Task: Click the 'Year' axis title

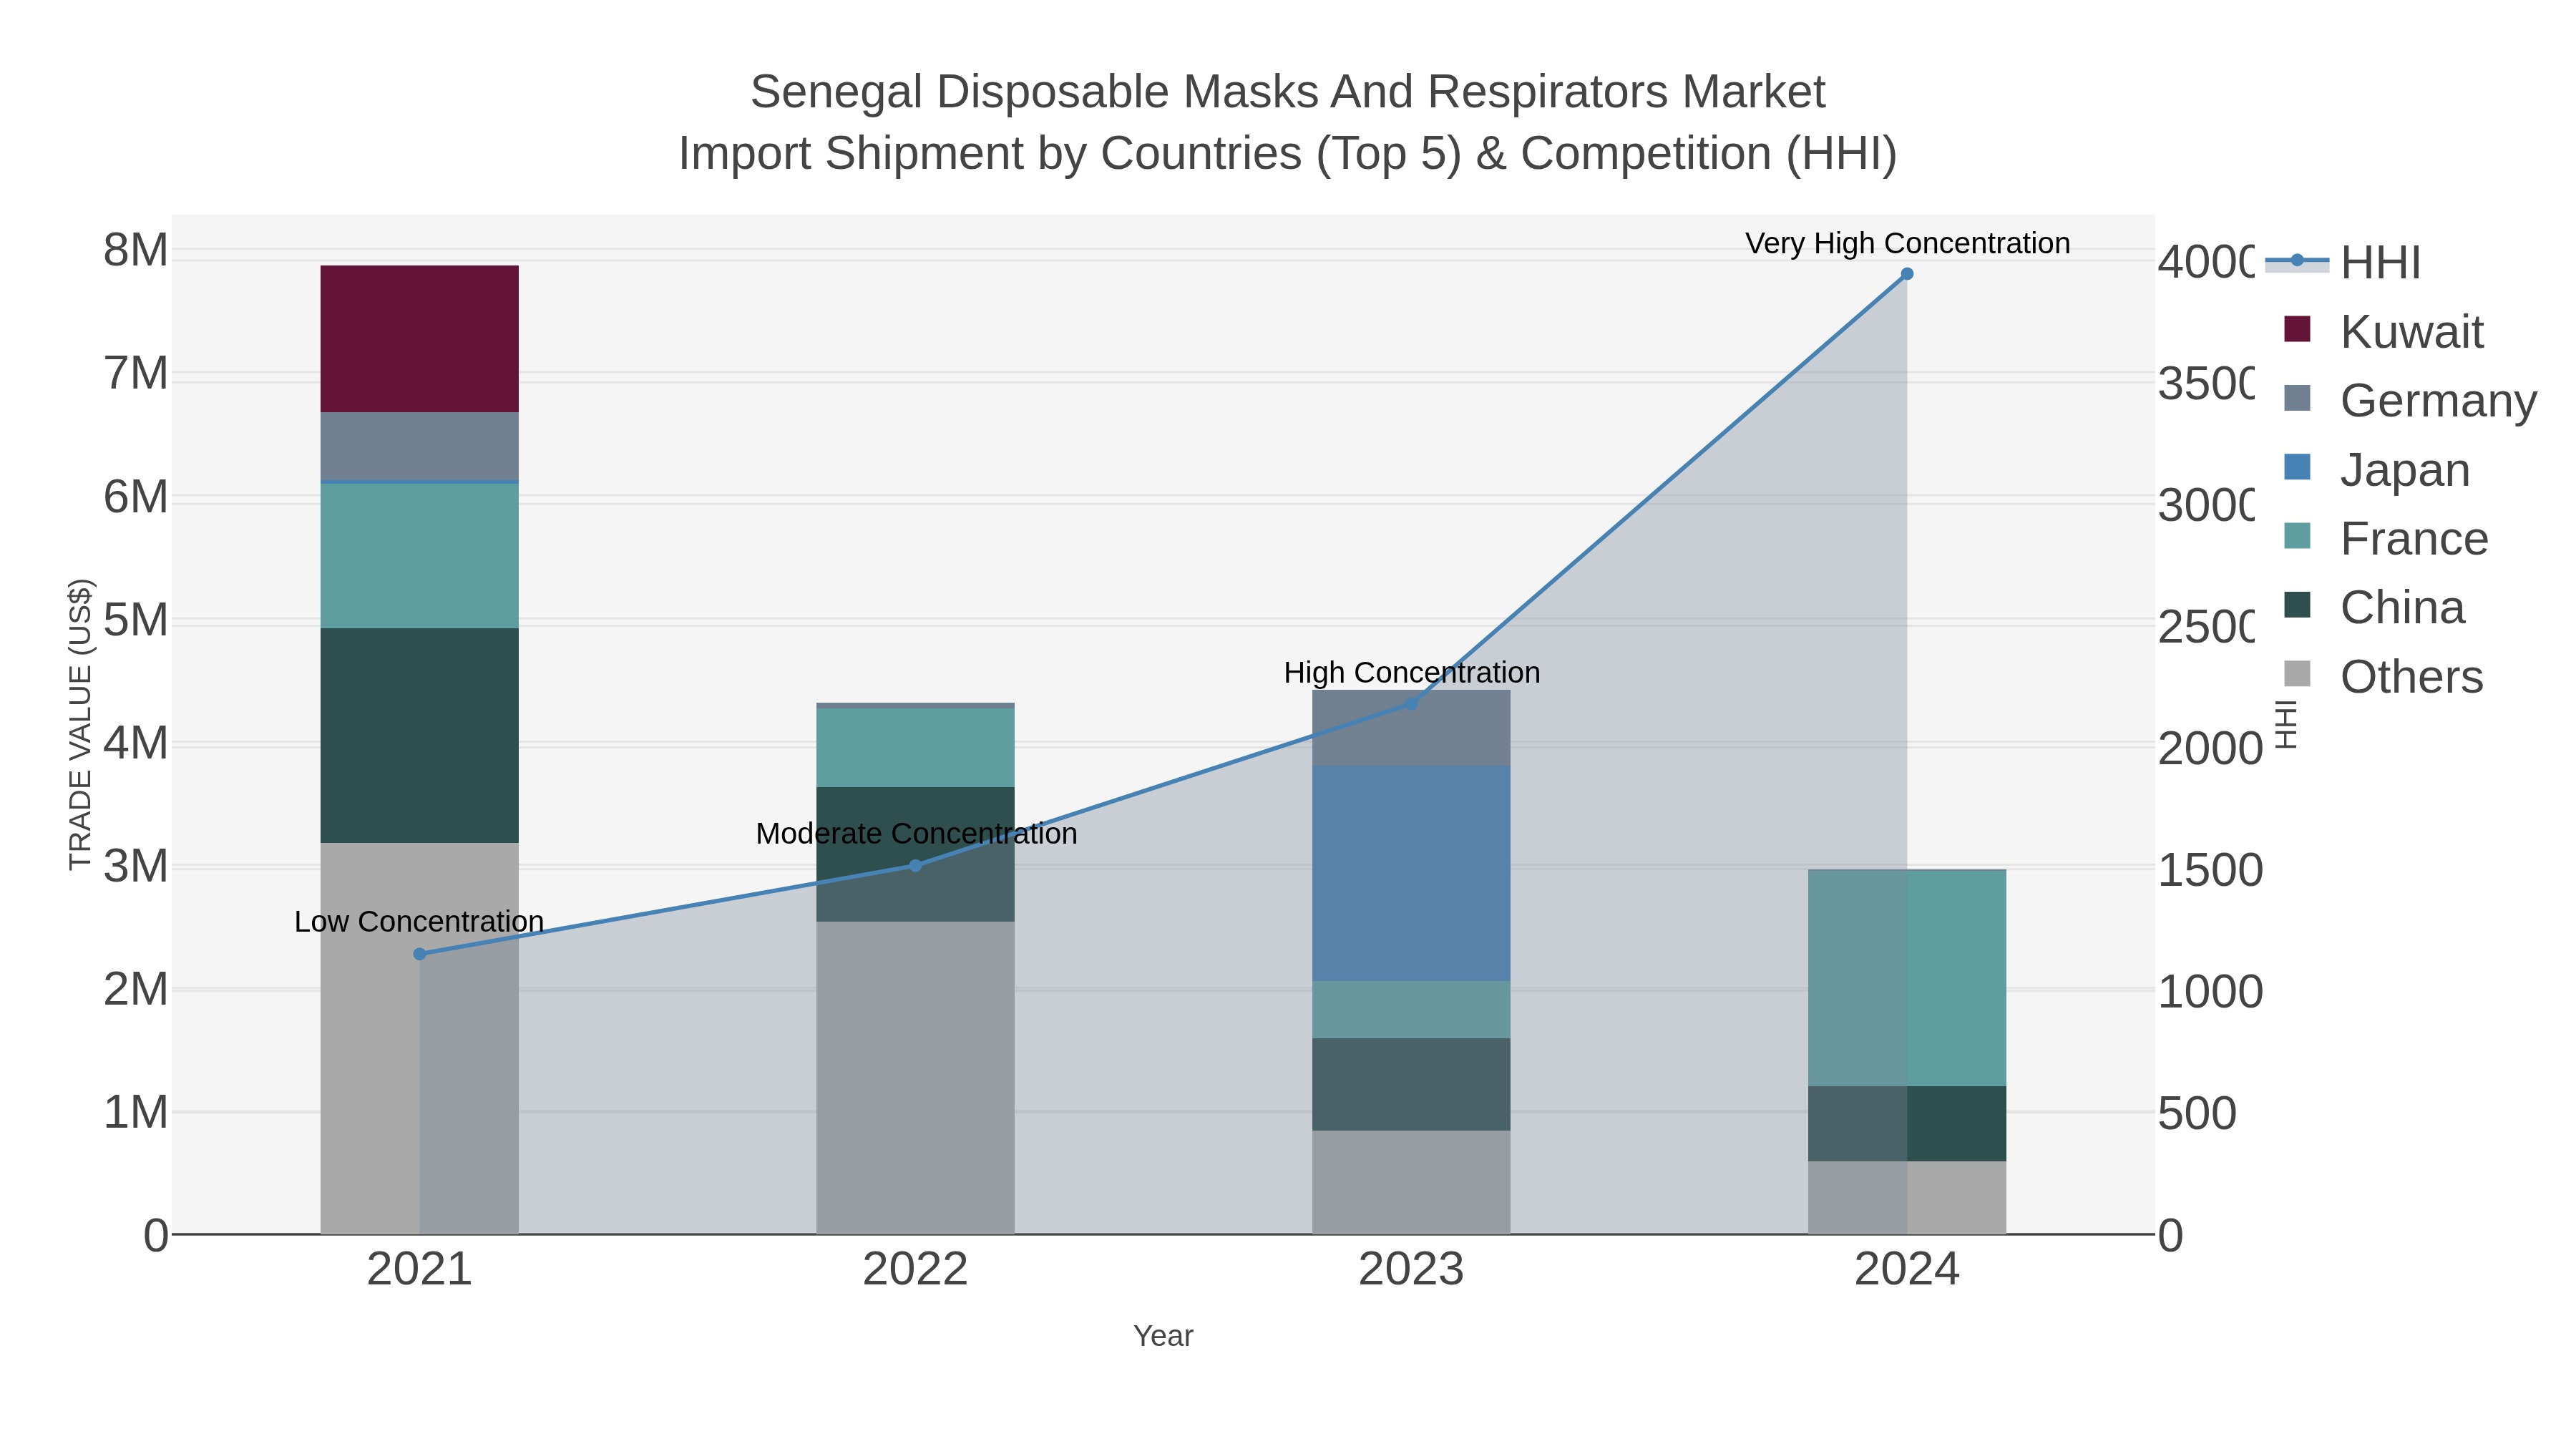Action: [x=1163, y=1336]
